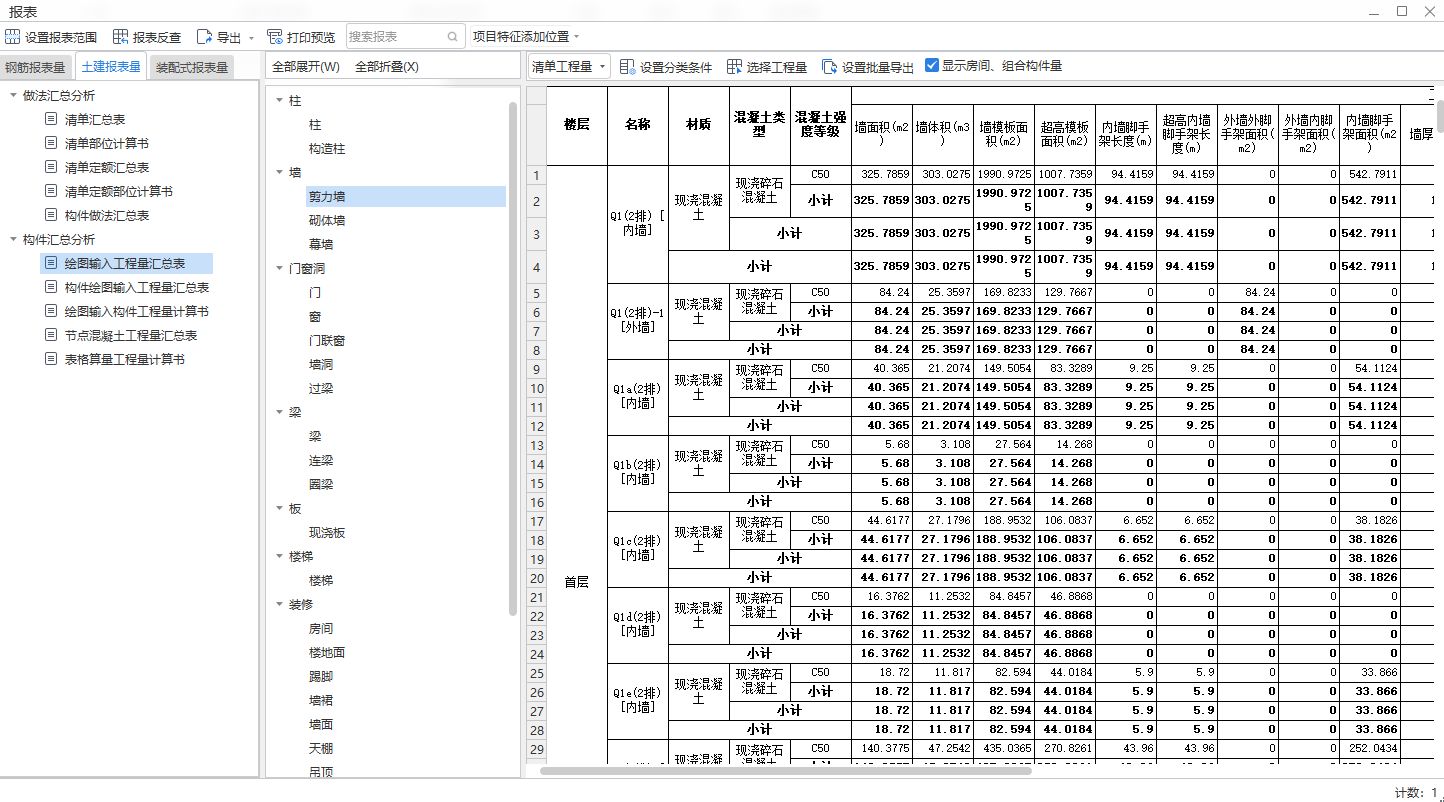This screenshot has width=1444, height=802.
Task: Collapse the 柱 category
Action: [x=279, y=100]
